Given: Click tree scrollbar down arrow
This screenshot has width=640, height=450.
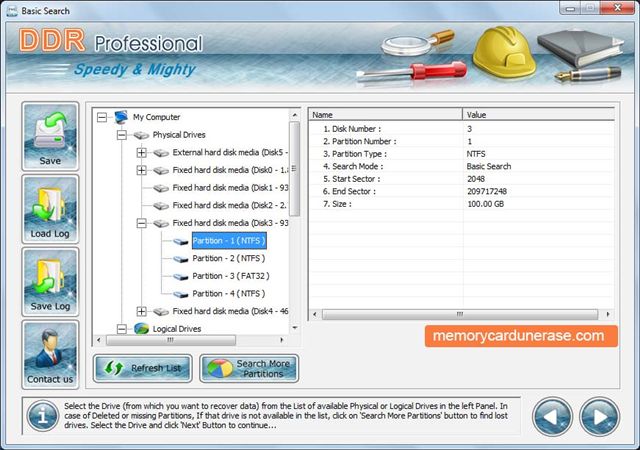Looking at the screenshot, I should 295,328.
